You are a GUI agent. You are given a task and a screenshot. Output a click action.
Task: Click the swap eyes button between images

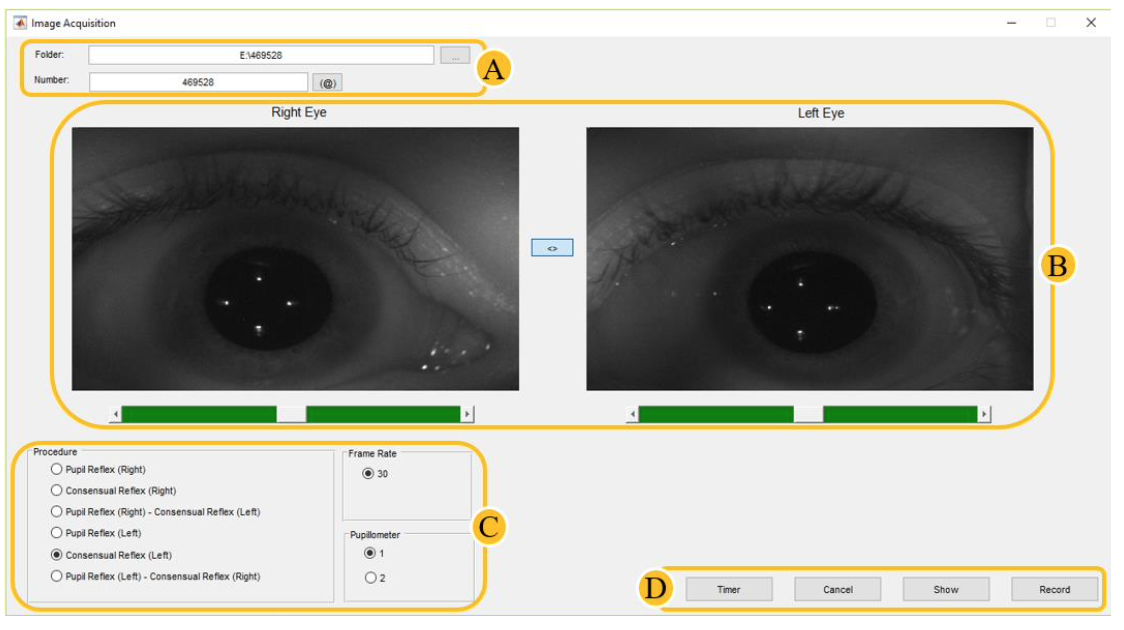click(552, 248)
